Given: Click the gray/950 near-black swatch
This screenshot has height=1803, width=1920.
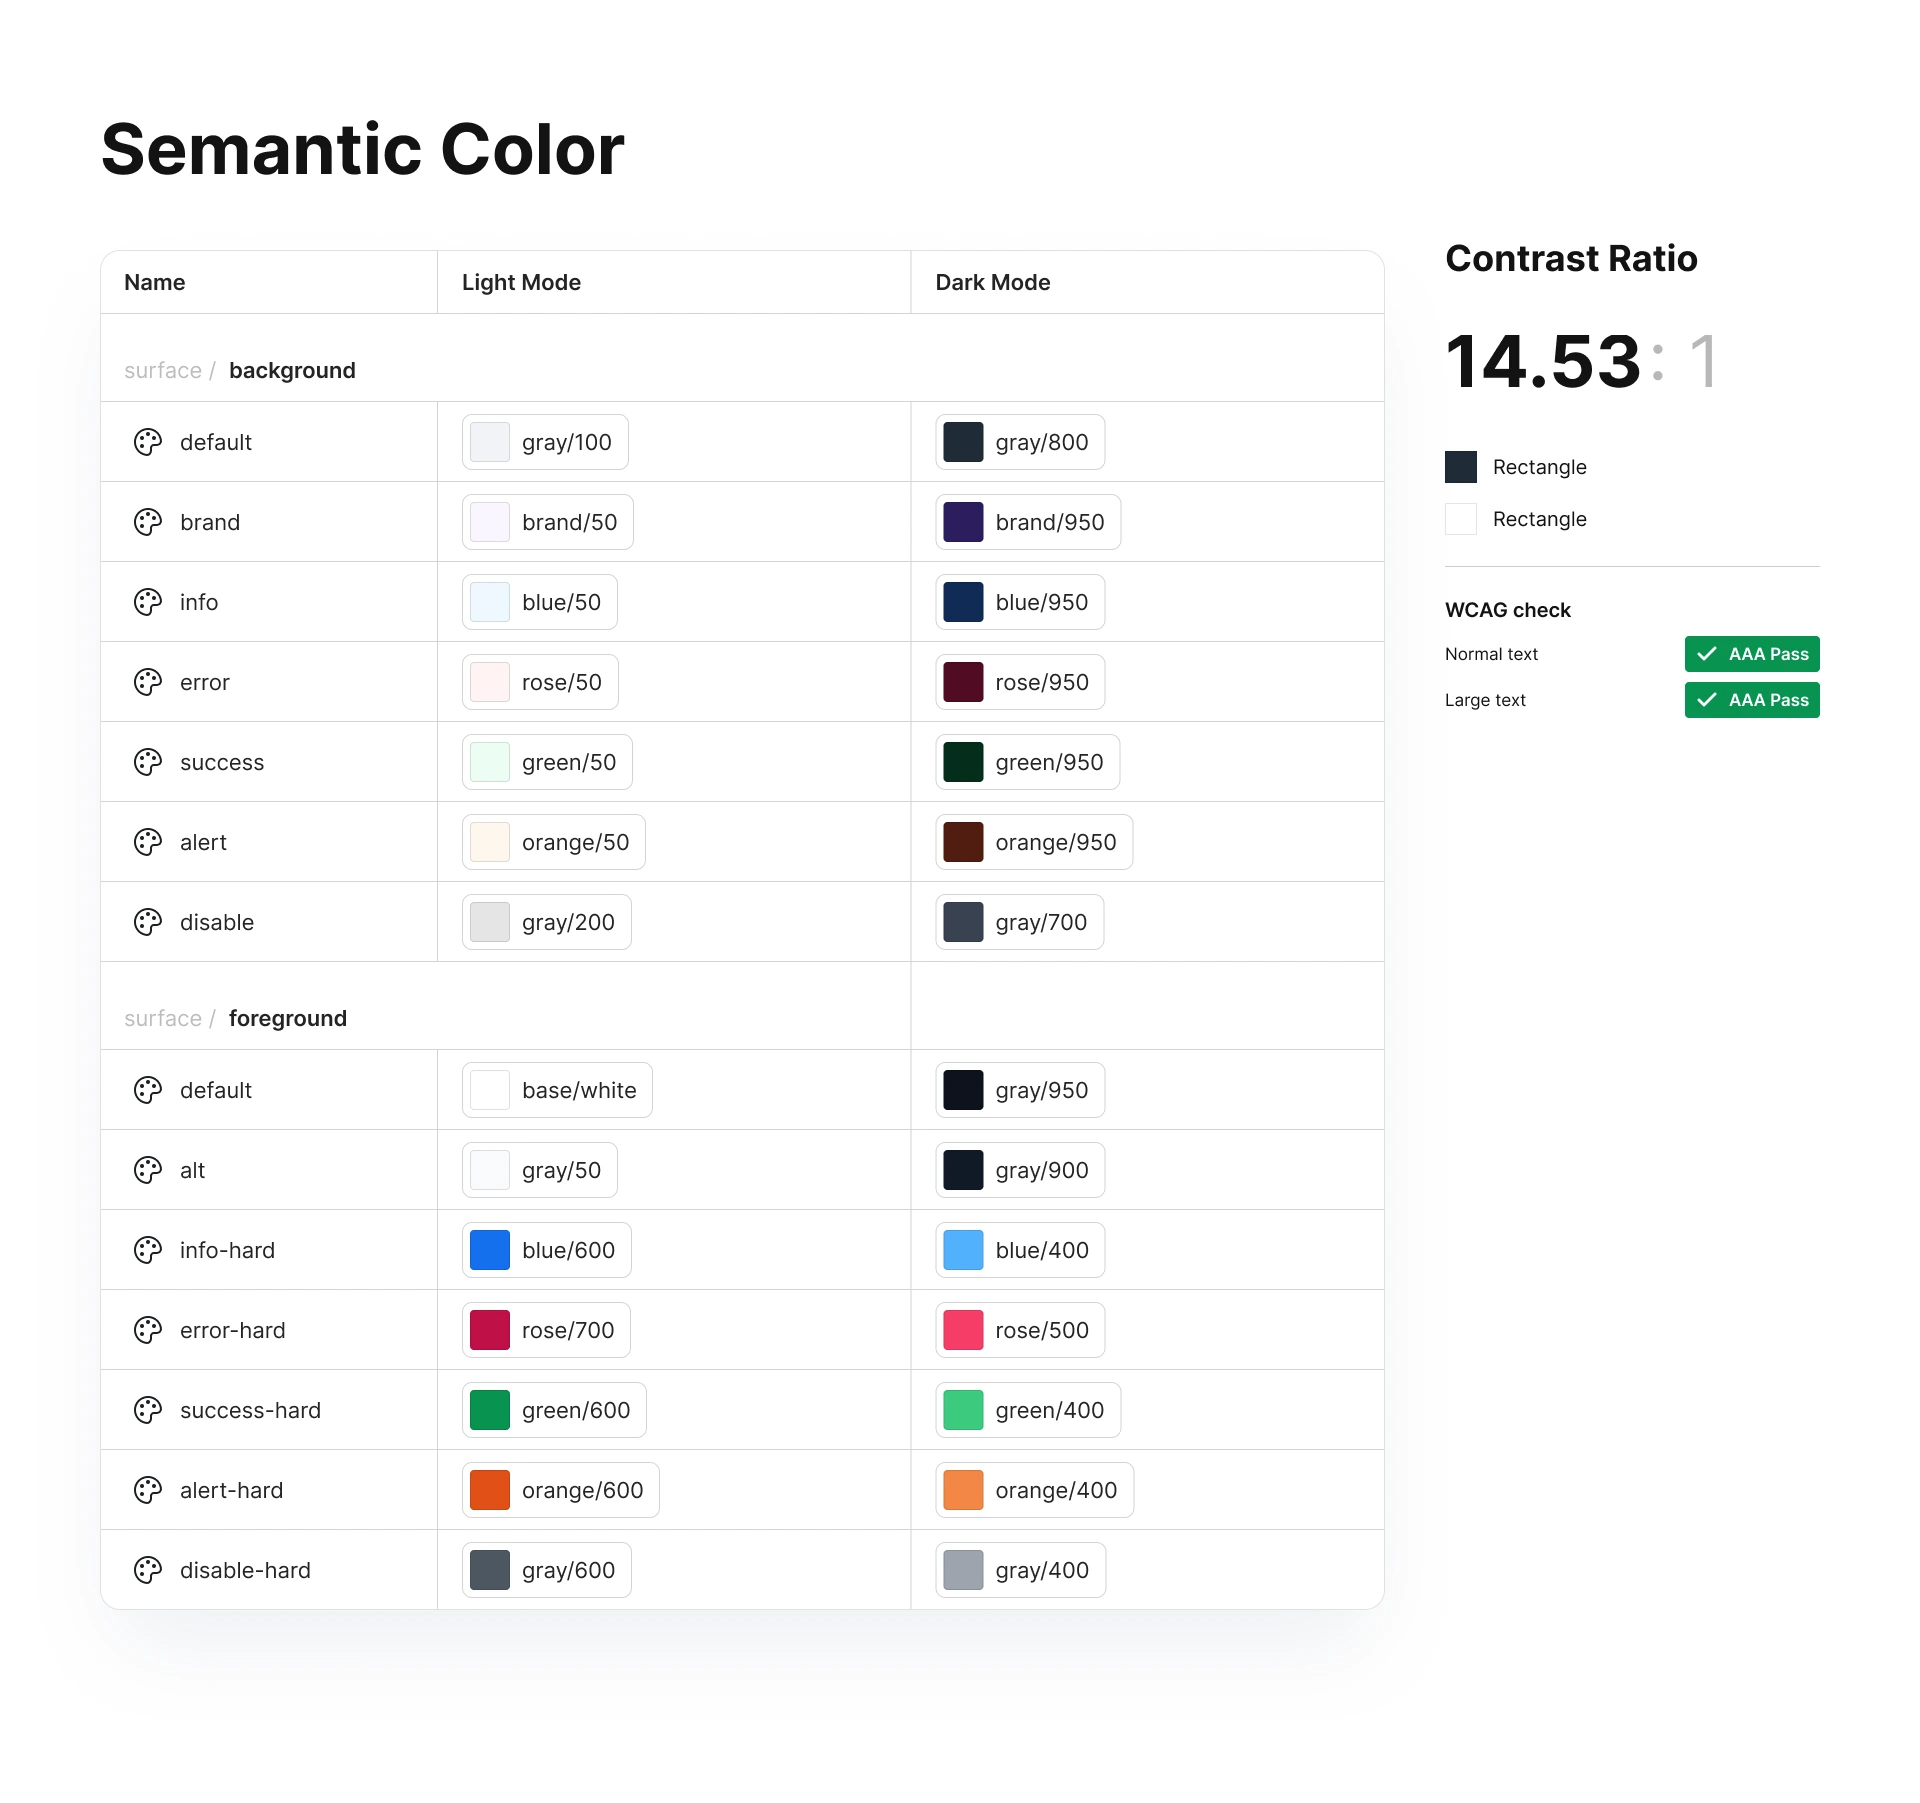Looking at the screenshot, I should tap(963, 1090).
